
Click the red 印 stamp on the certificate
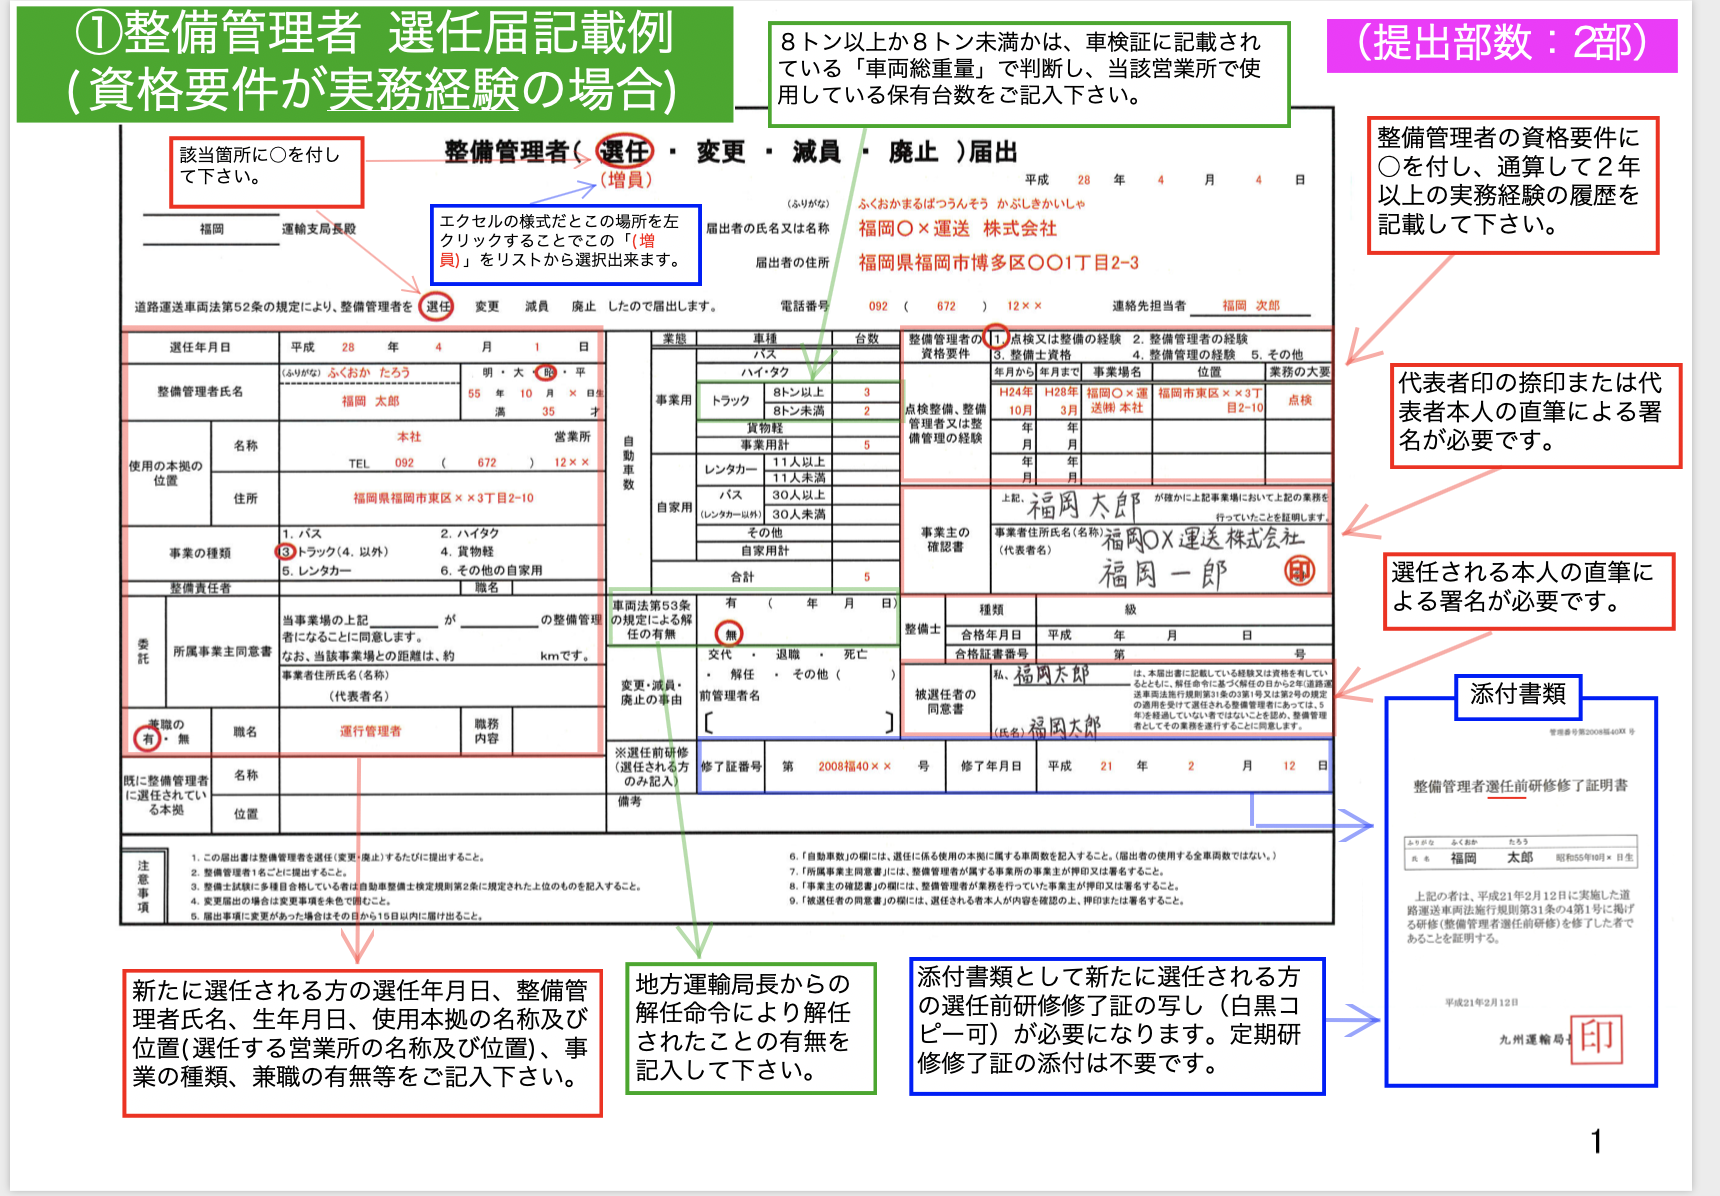tap(1597, 1039)
